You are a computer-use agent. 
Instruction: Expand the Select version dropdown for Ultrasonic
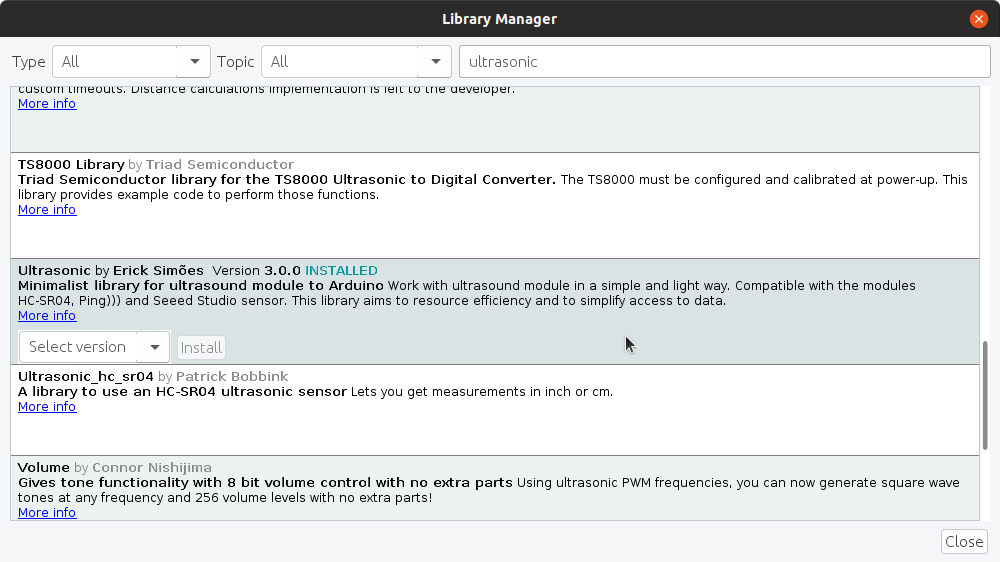(94, 347)
